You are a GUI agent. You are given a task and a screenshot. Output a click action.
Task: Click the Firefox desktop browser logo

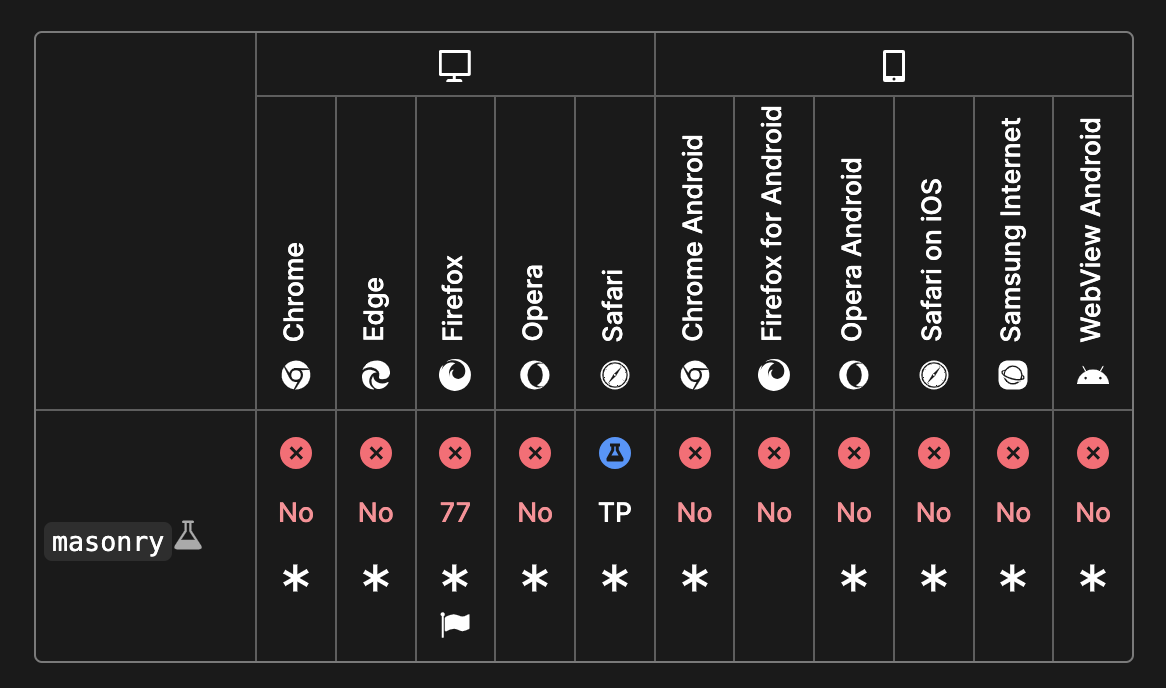tap(455, 375)
